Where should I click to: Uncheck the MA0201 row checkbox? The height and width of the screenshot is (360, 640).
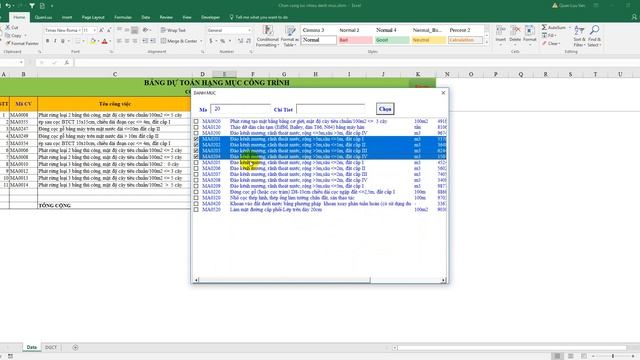(196, 139)
